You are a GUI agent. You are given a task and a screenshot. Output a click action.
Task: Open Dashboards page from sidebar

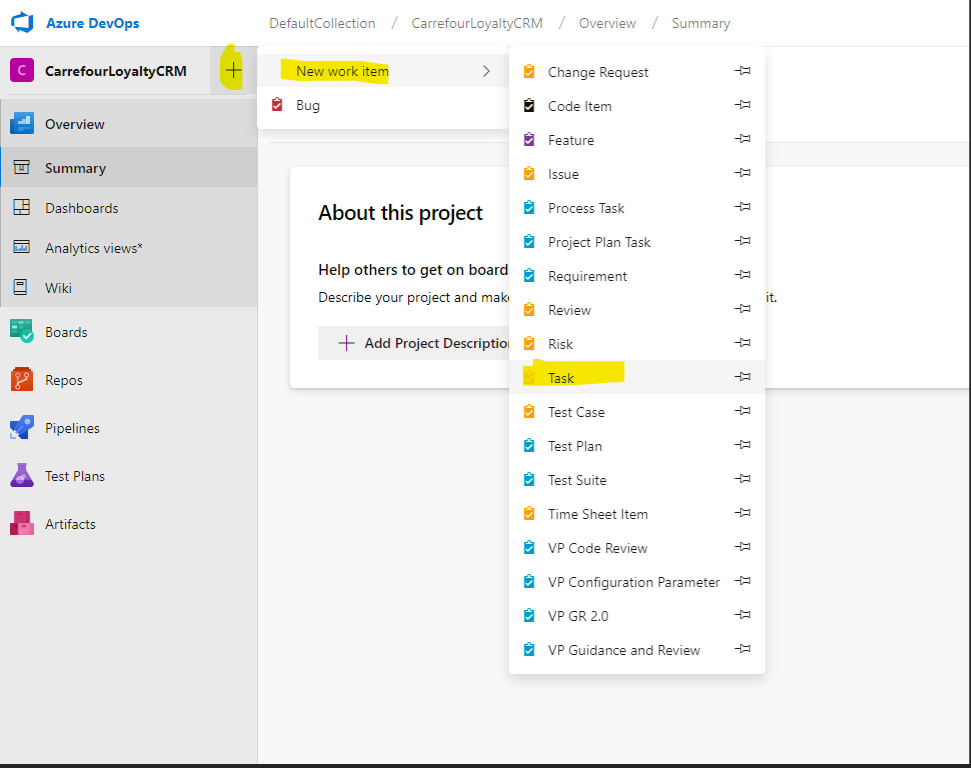point(129,207)
